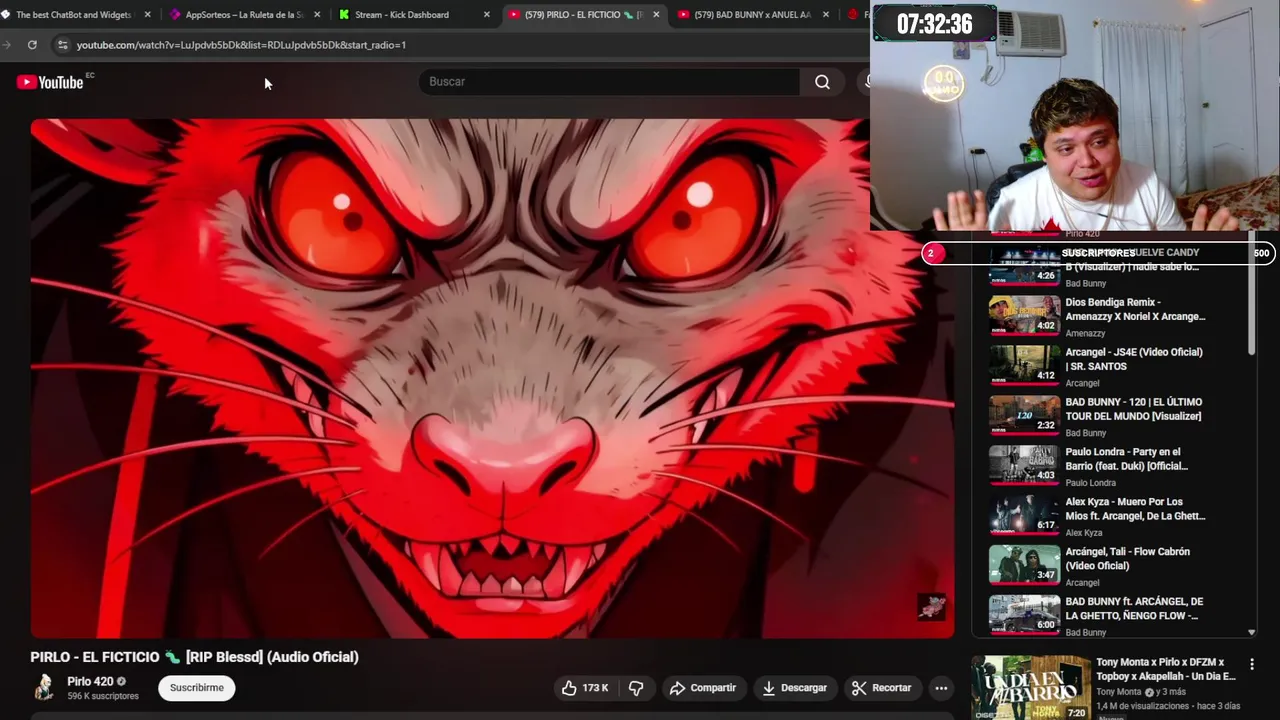Click the Suscribirme button
Viewport: 1280px width, 720px height.
click(x=197, y=688)
